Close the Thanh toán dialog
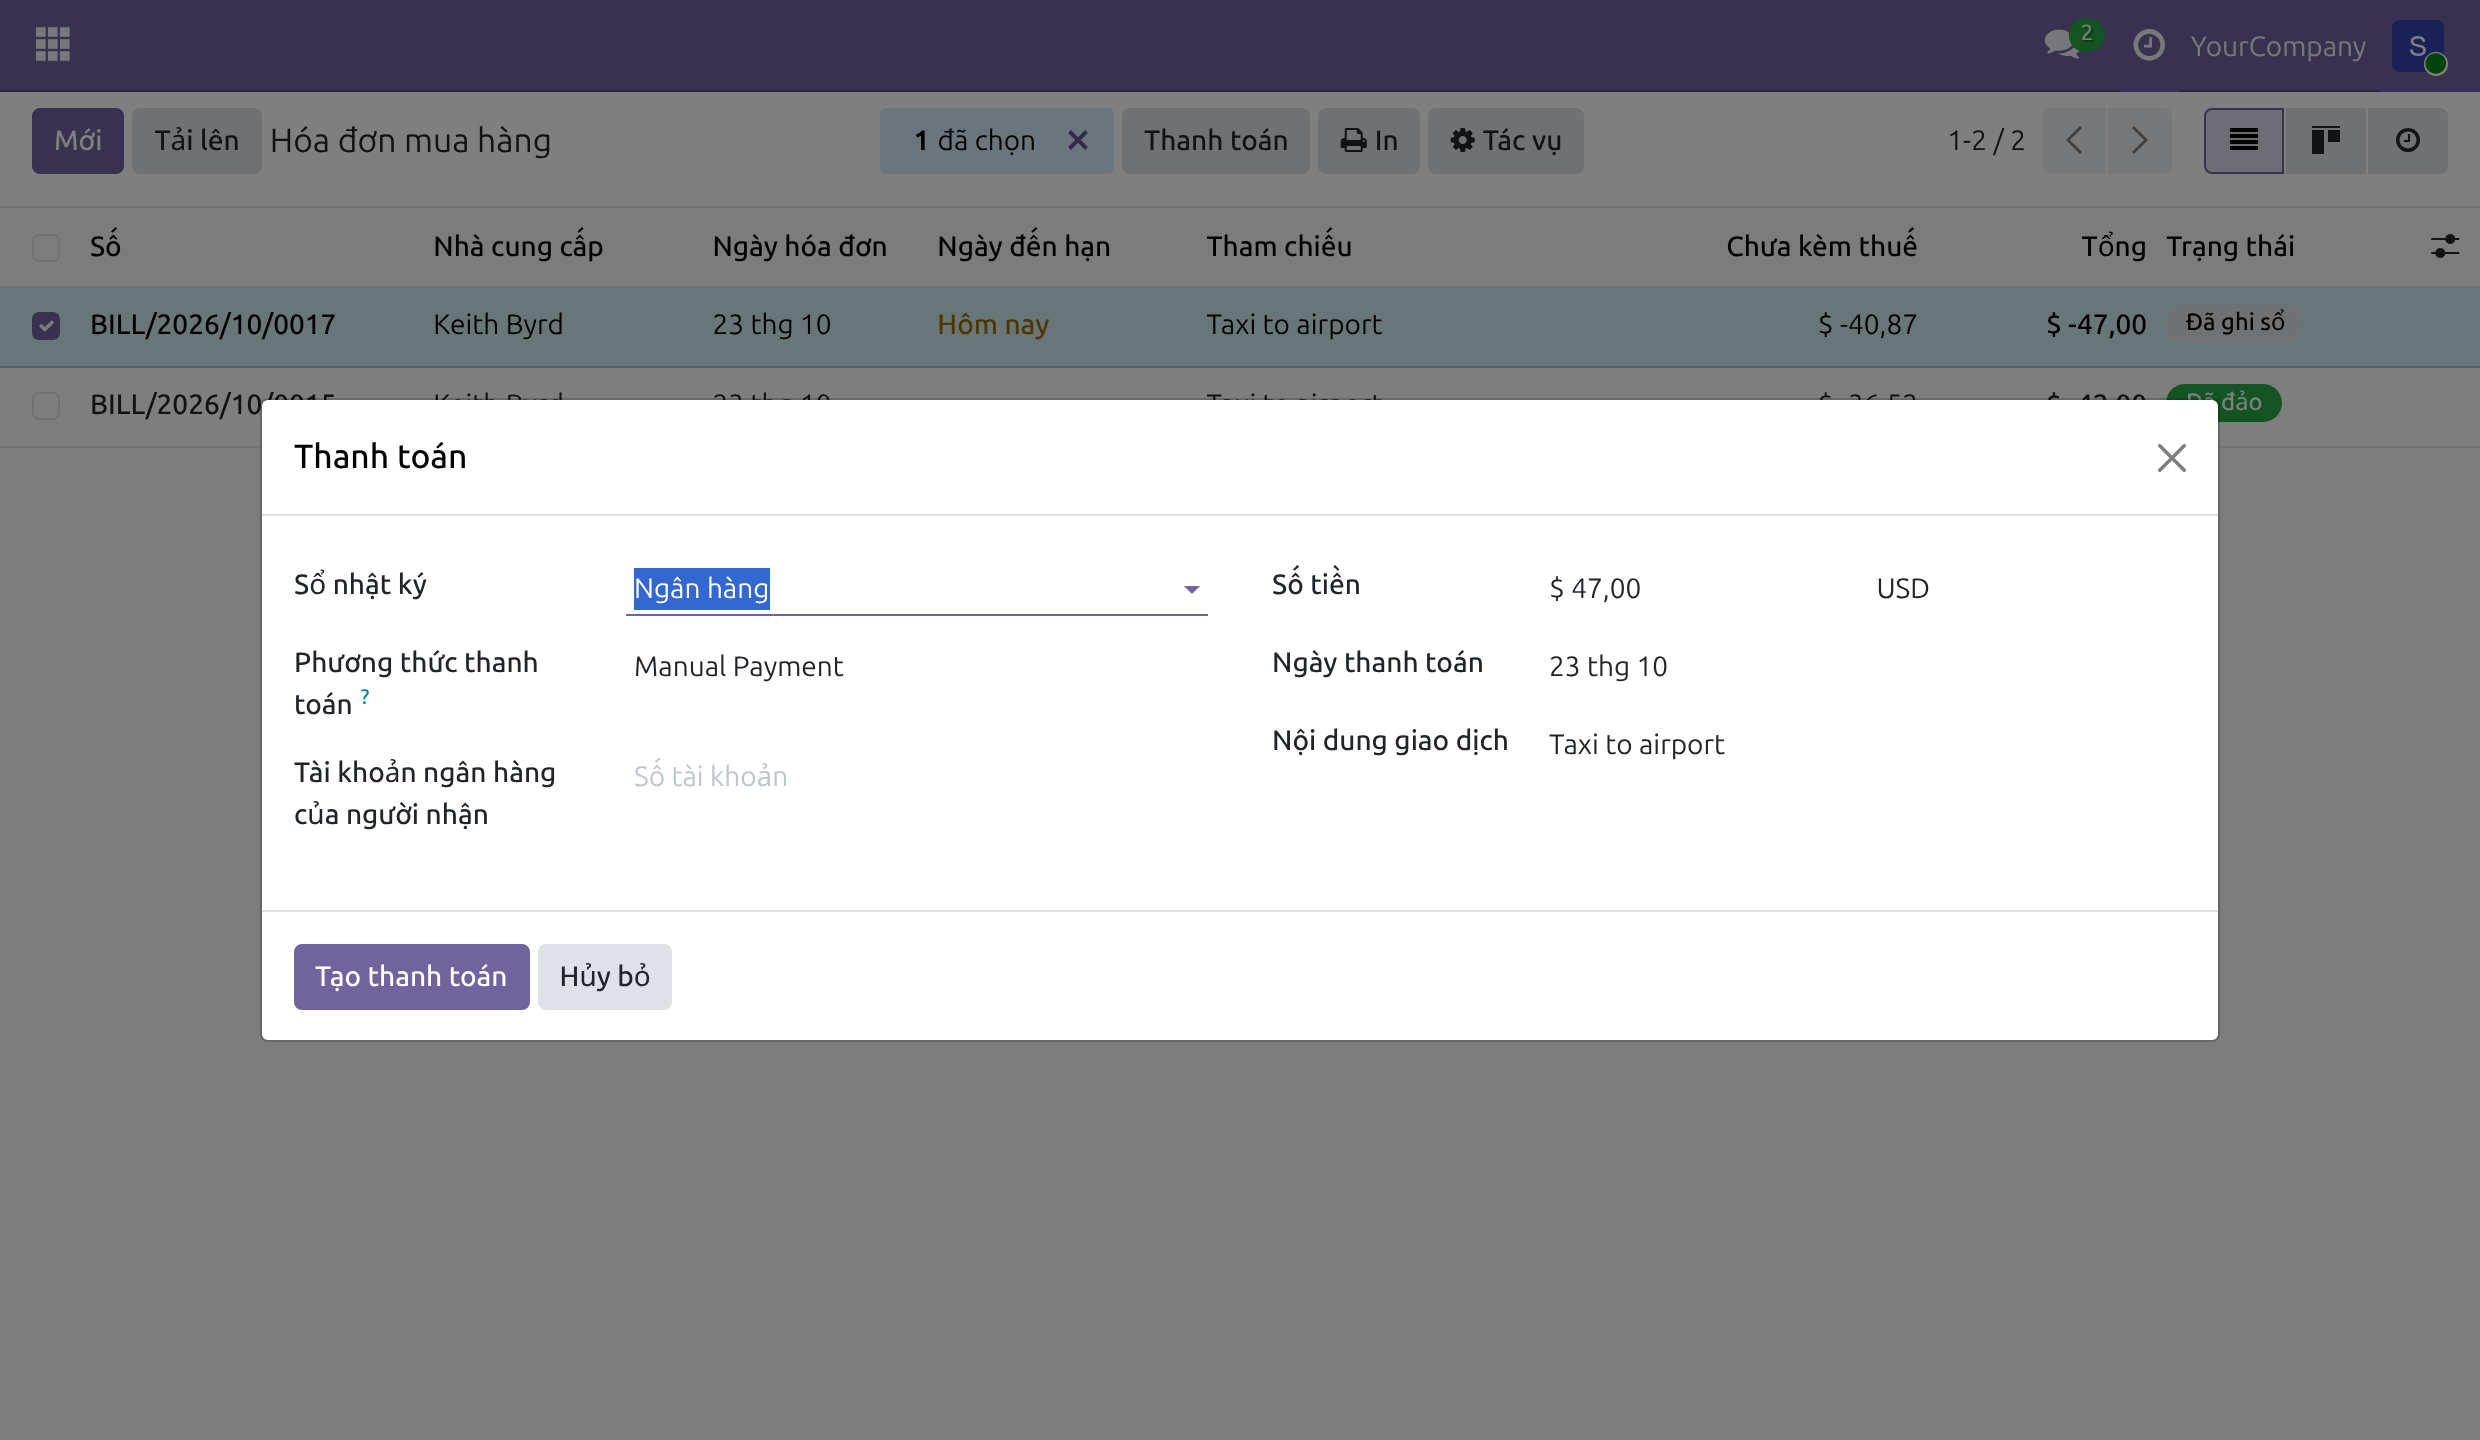The height and width of the screenshot is (1440, 2480). 2171,458
